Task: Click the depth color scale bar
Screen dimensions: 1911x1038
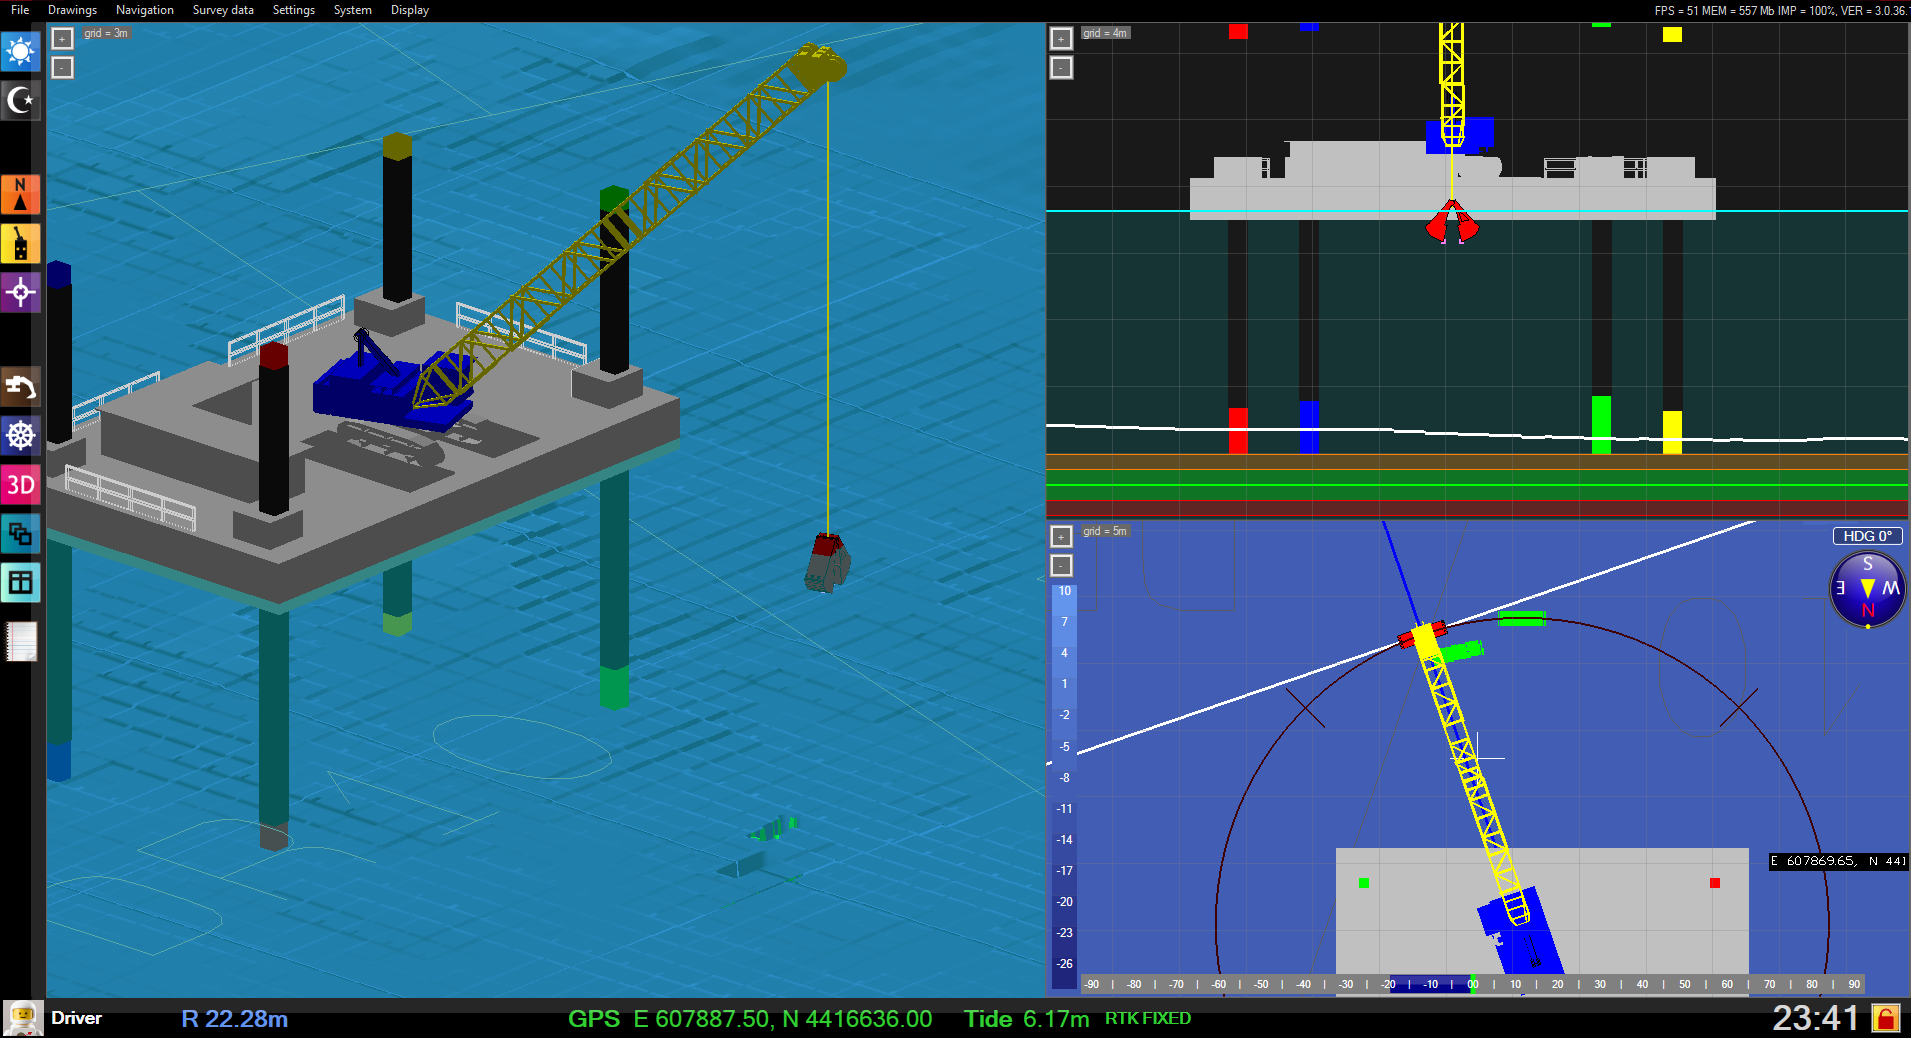Action: click(x=1064, y=785)
